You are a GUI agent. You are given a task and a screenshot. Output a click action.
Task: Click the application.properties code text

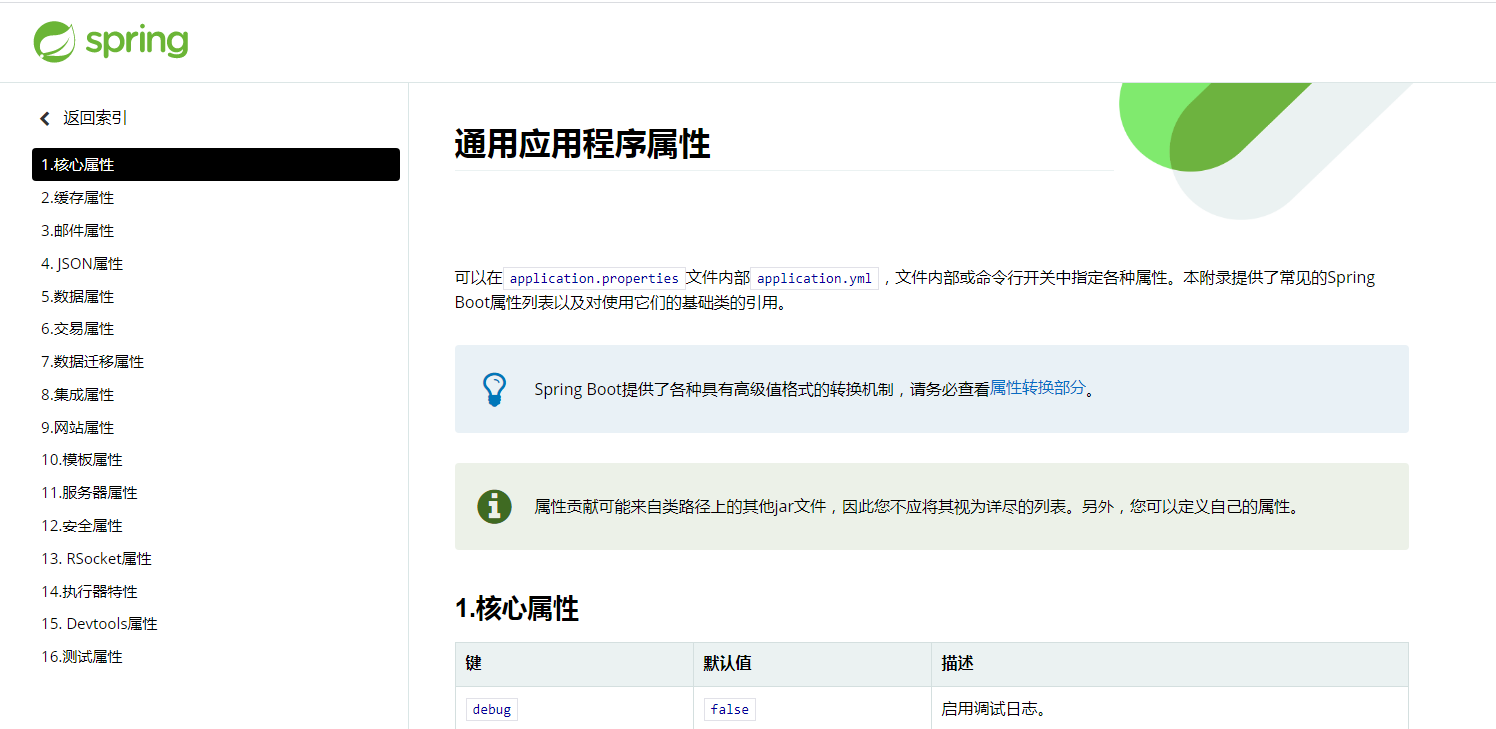(x=594, y=279)
